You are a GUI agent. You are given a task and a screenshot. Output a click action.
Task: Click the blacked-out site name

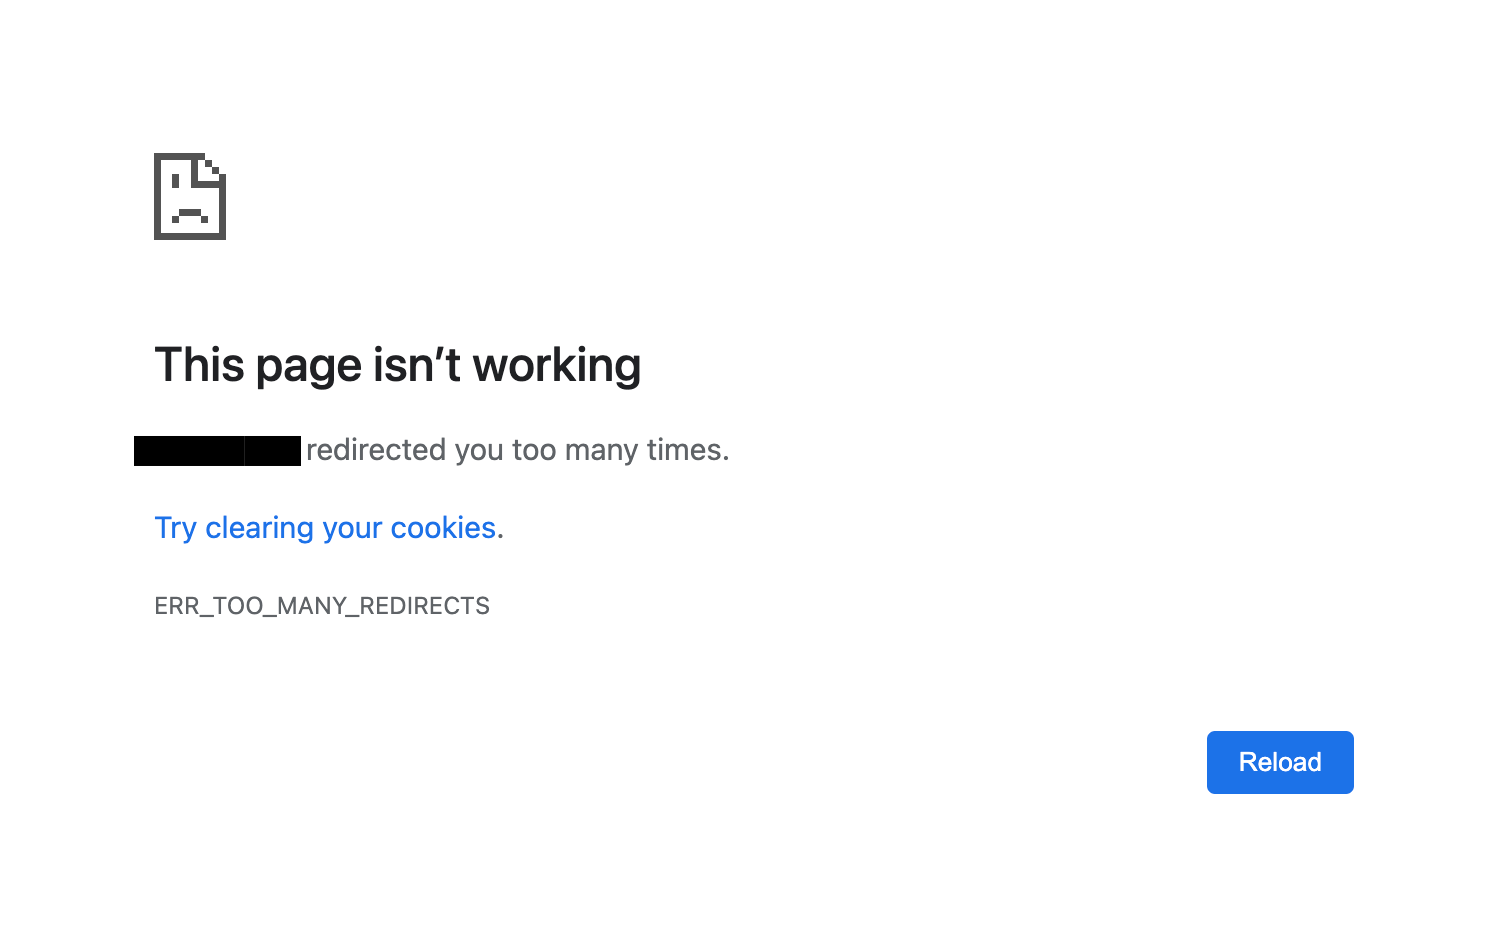click(x=217, y=451)
